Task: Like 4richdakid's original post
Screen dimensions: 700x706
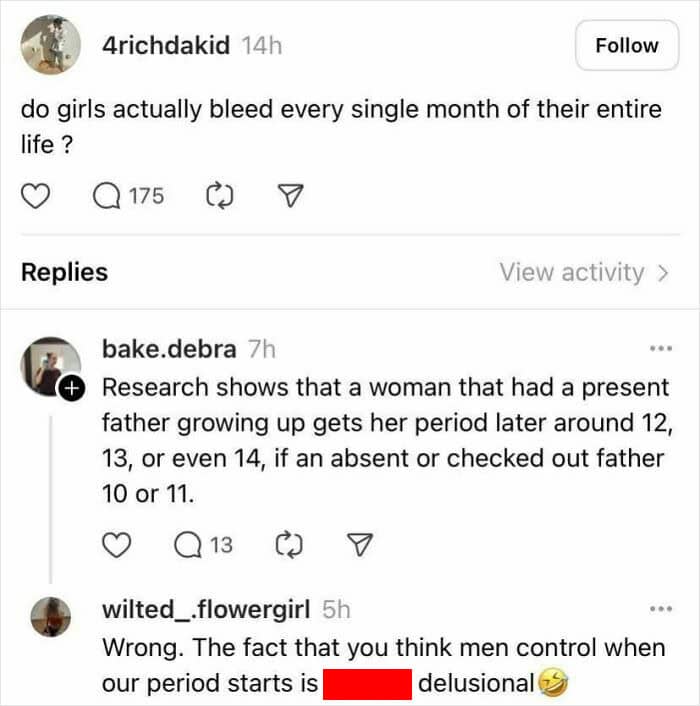Action: pos(36,196)
